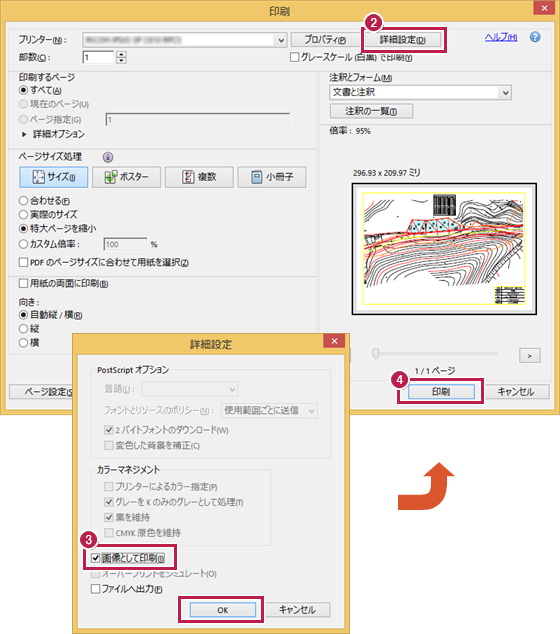
Task: Click OK in the 詳細設定 dialog
Action: pyautogui.click(x=223, y=610)
